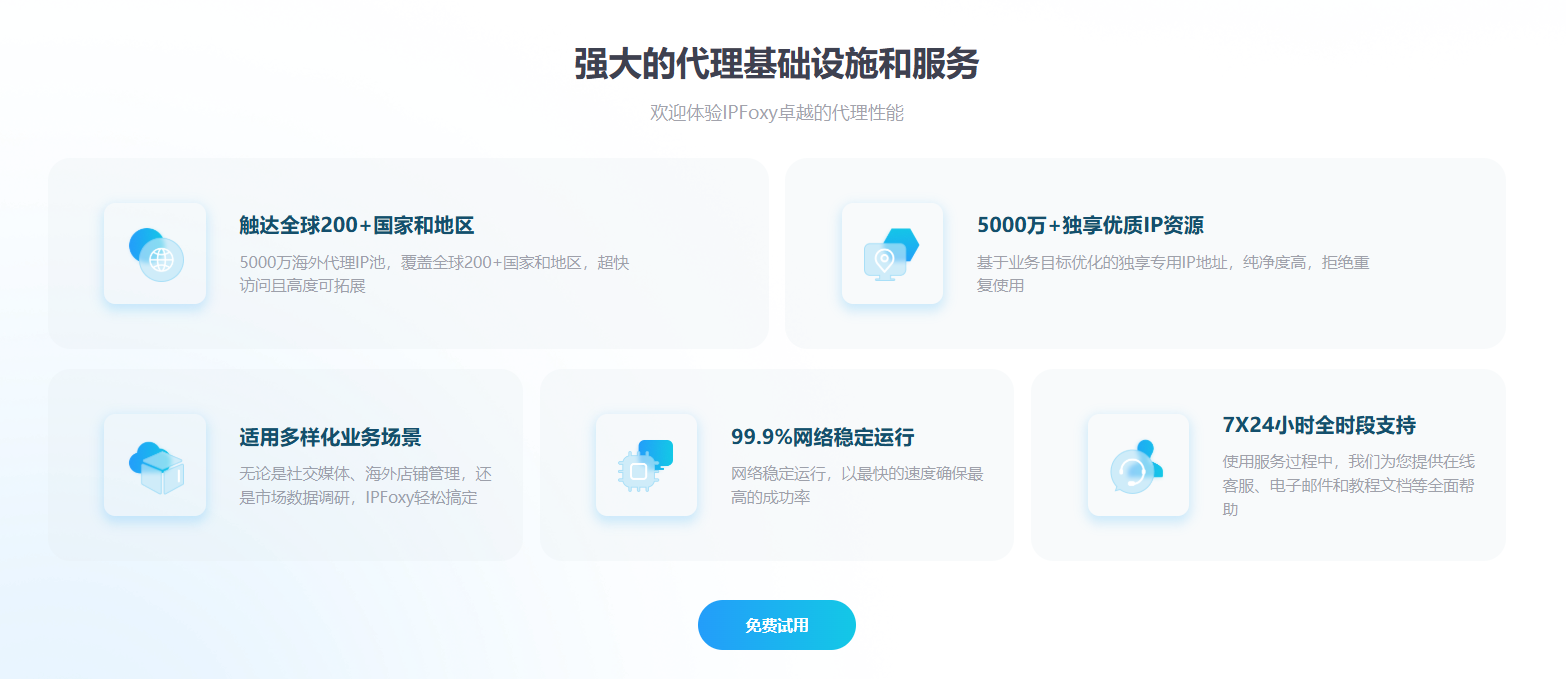Image resolution: width=1566 pixels, height=679 pixels.
Task: Click the 免费试用 free trial button
Action: click(777, 625)
